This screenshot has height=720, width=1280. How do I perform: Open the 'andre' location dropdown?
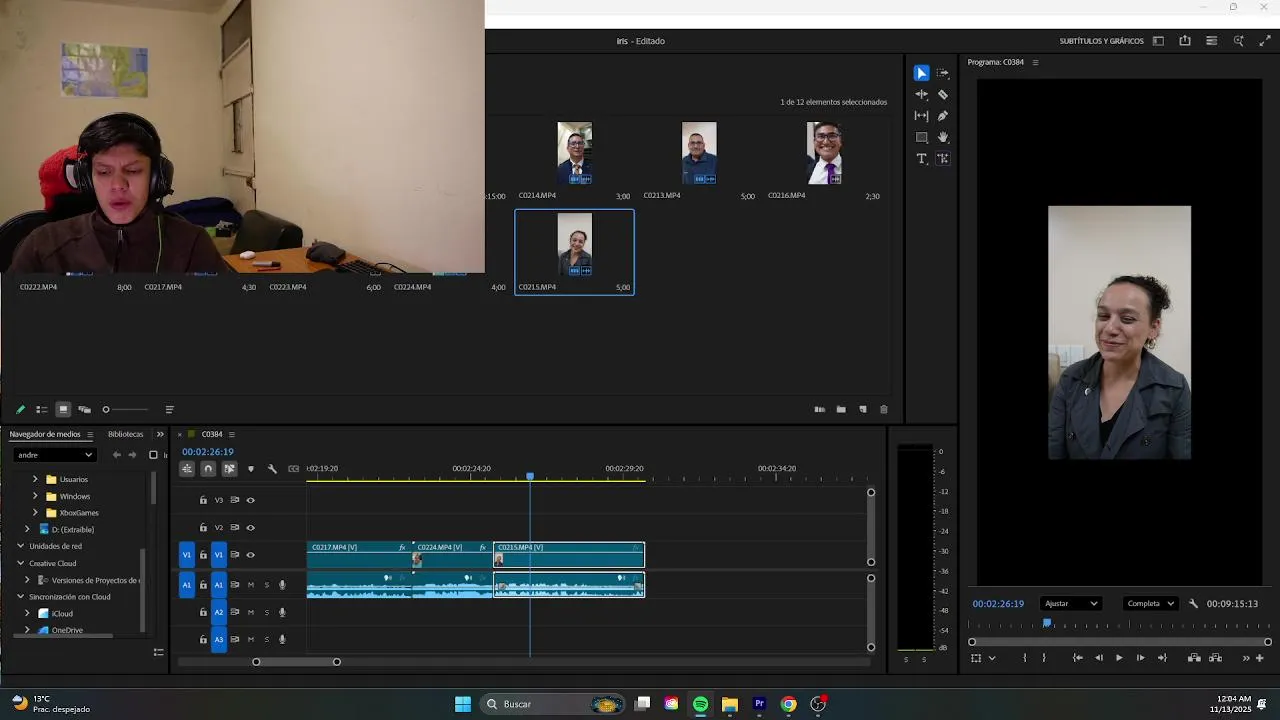tap(55, 455)
